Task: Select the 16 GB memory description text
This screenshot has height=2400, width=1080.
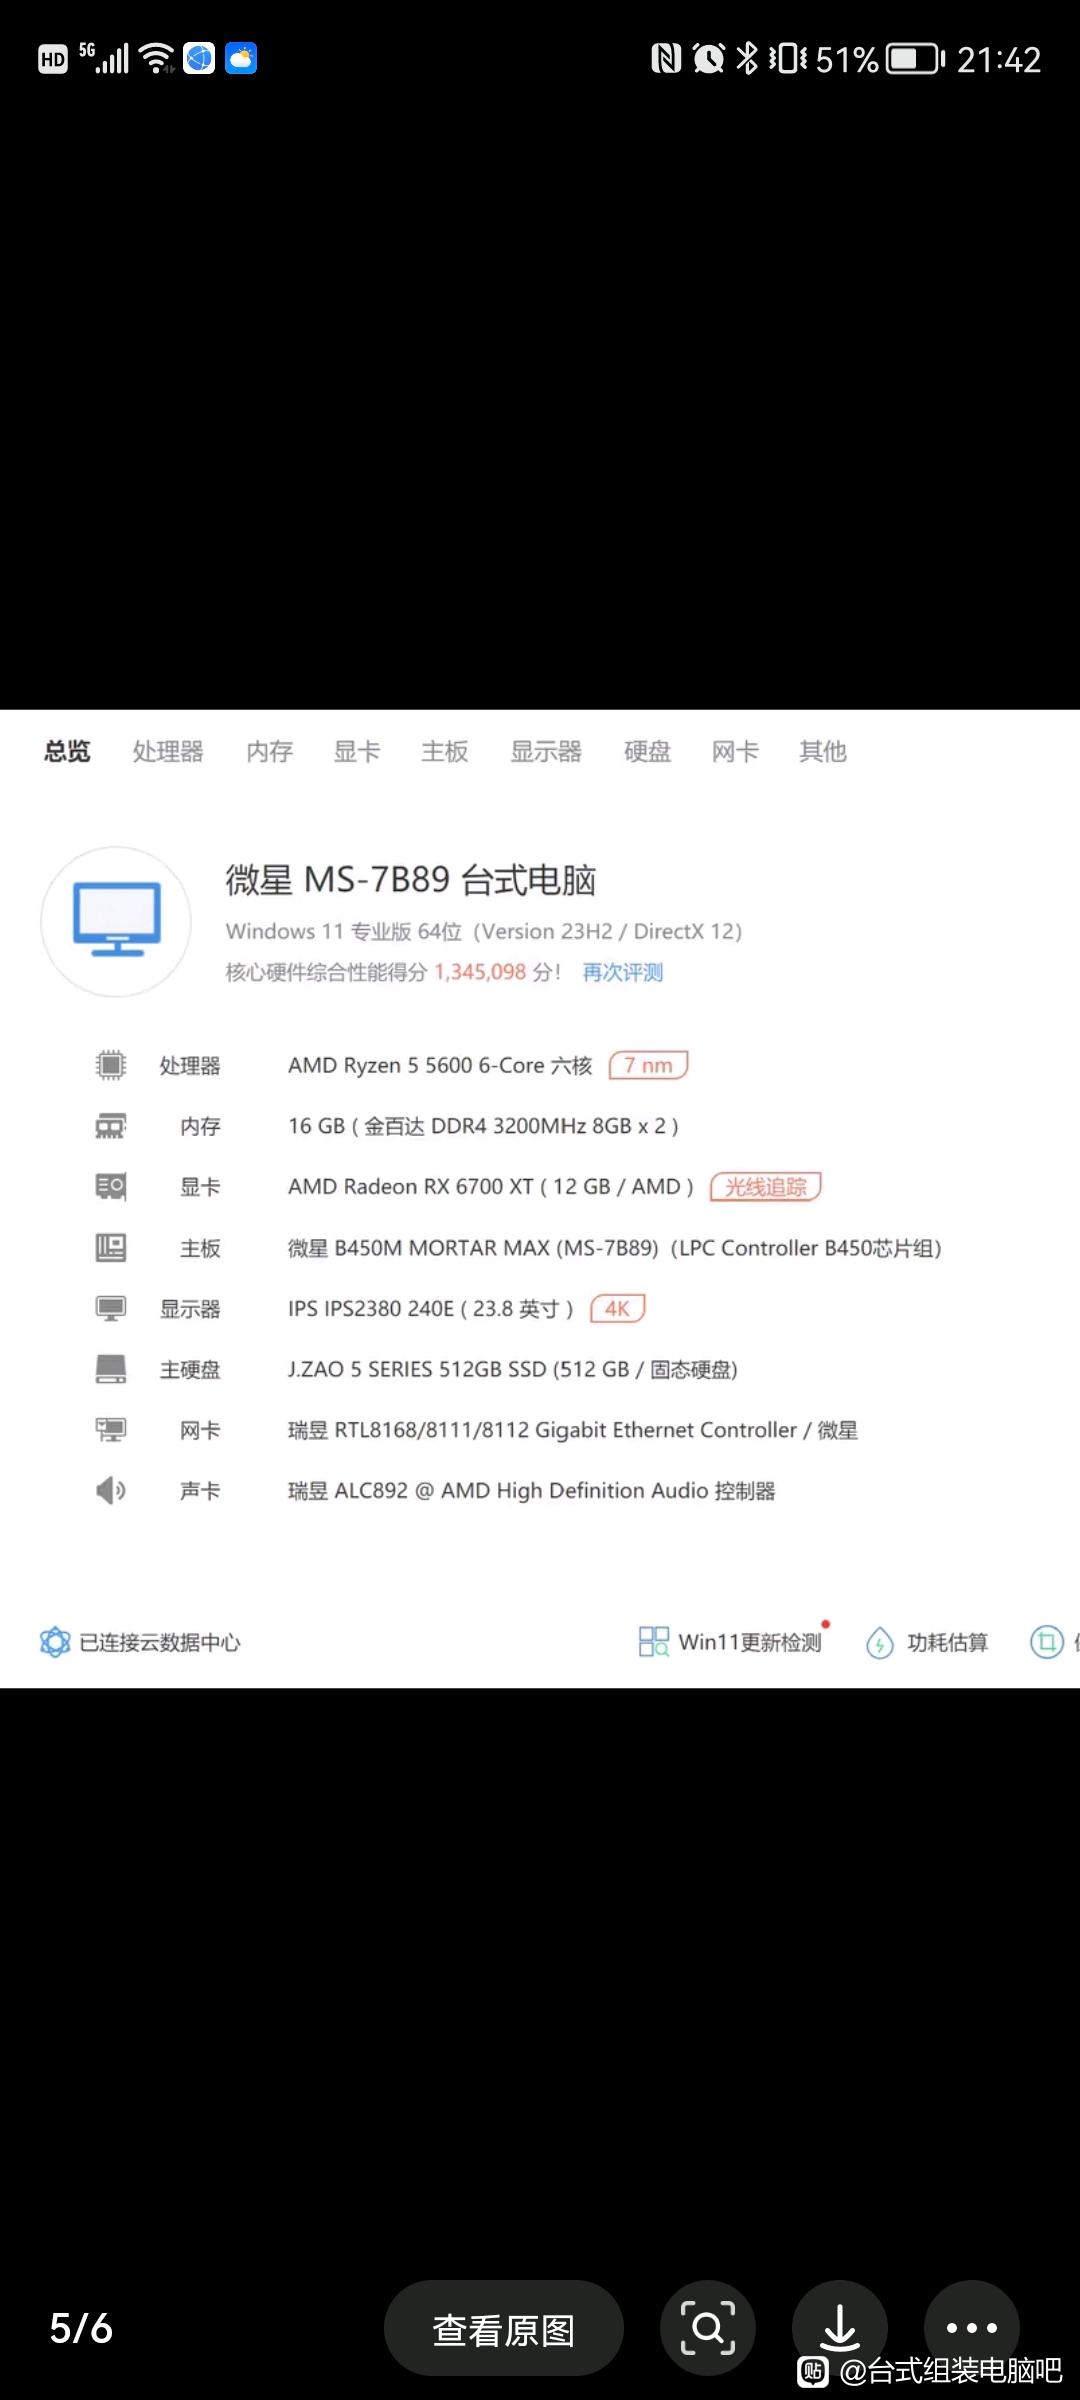Action: (484, 1126)
